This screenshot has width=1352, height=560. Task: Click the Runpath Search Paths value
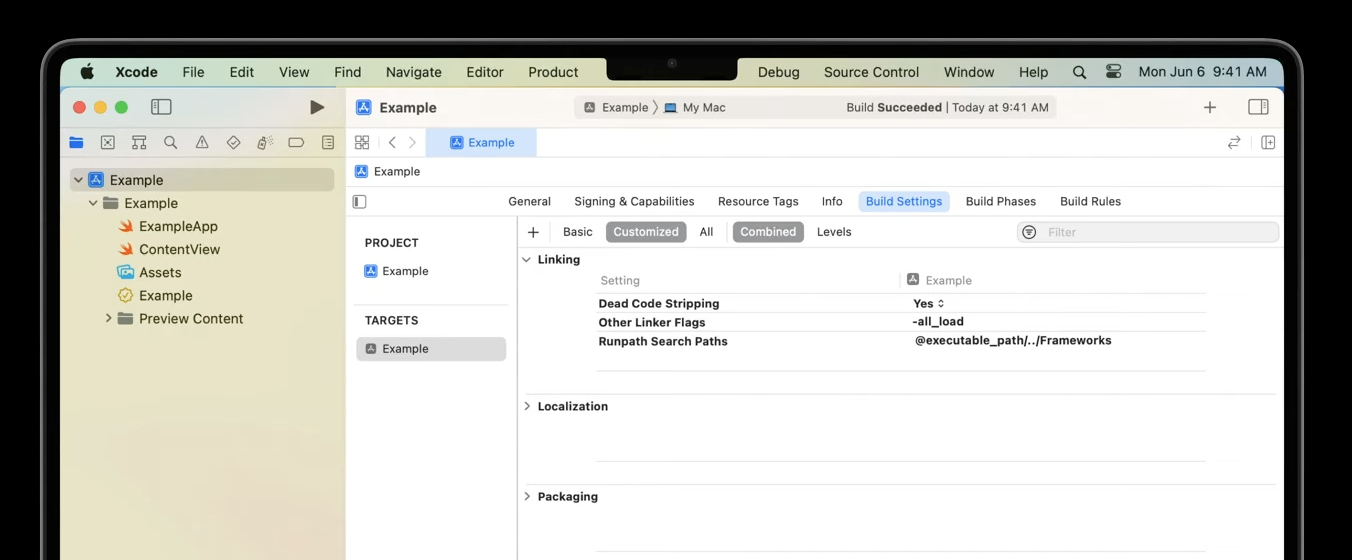(1013, 341)
